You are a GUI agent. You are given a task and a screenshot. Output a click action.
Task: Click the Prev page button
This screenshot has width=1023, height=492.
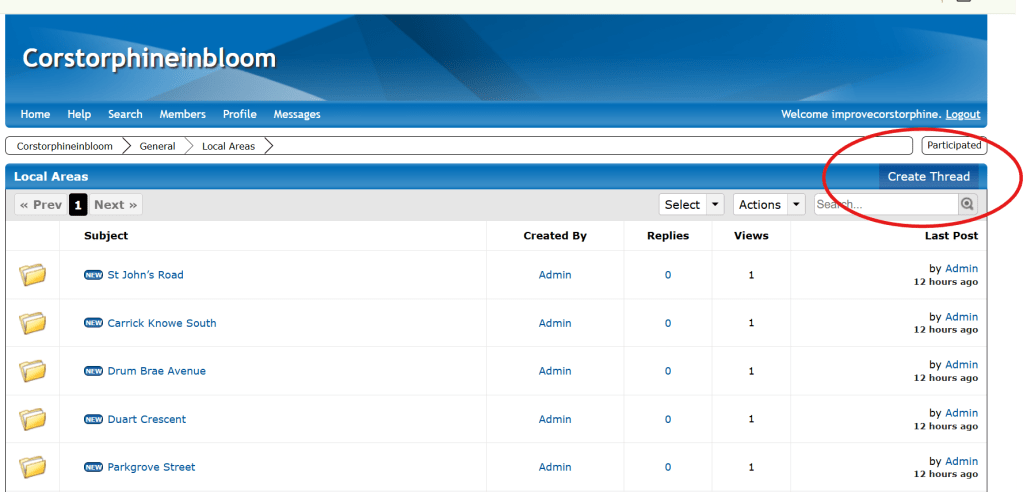tap(41, 205)
